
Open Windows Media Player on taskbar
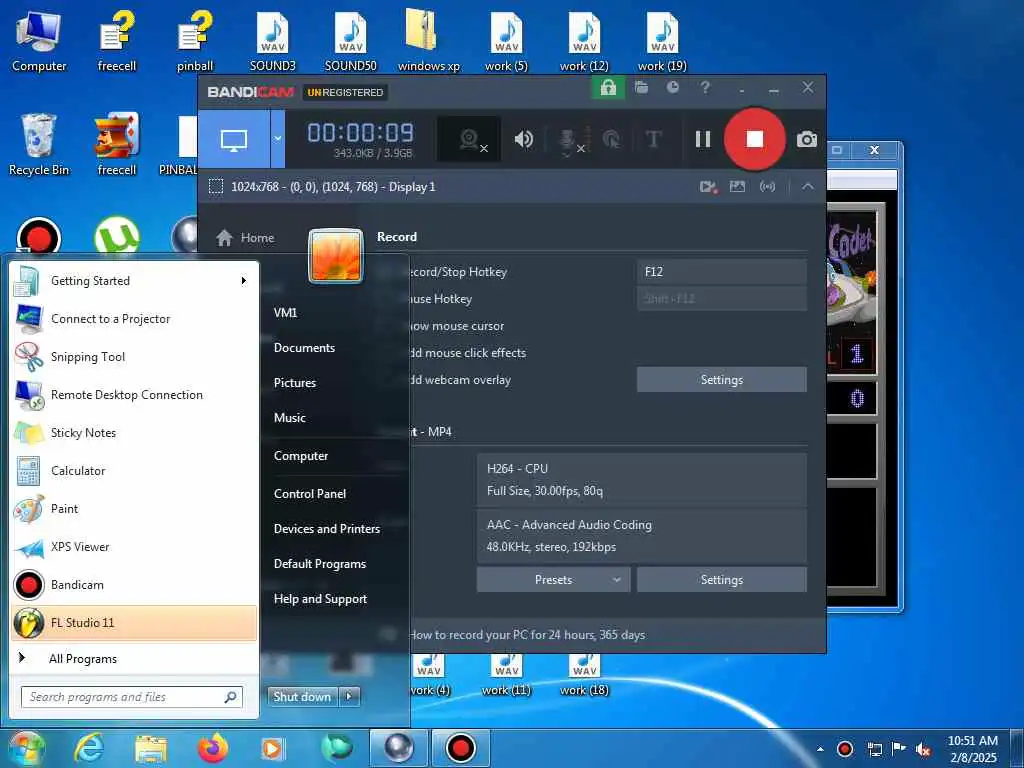click(x=273, y=748)
